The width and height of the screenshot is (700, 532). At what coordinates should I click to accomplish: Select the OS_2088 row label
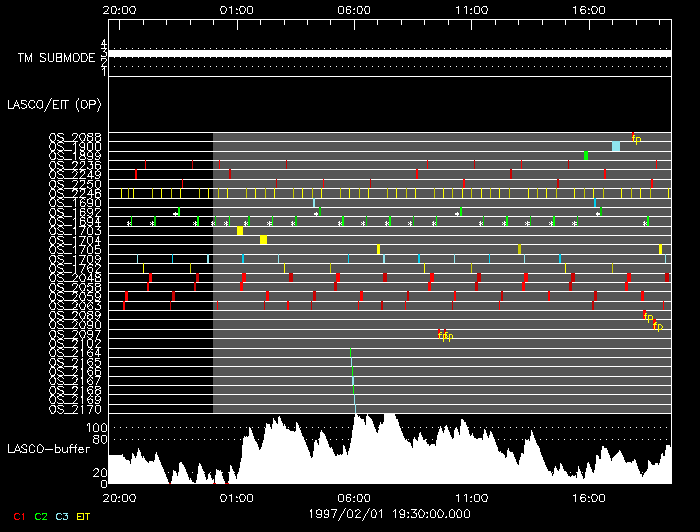tap(74, 137)
